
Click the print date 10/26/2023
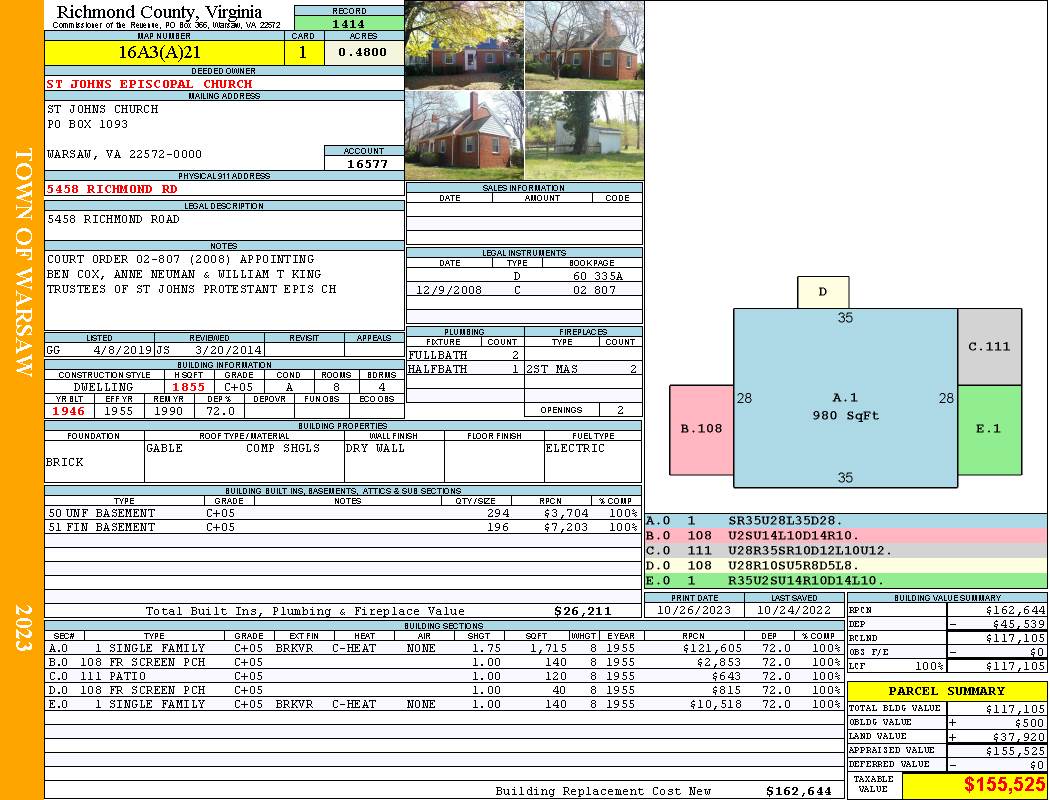(694, 610)
